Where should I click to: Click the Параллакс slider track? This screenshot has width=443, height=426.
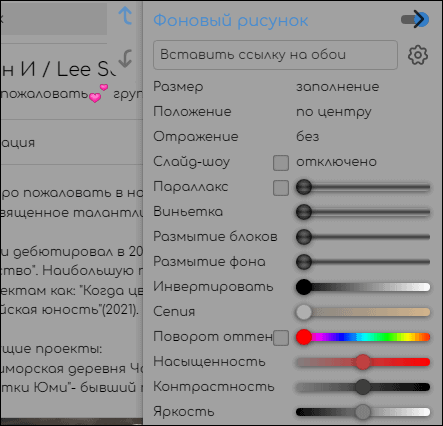coord(363,187)
